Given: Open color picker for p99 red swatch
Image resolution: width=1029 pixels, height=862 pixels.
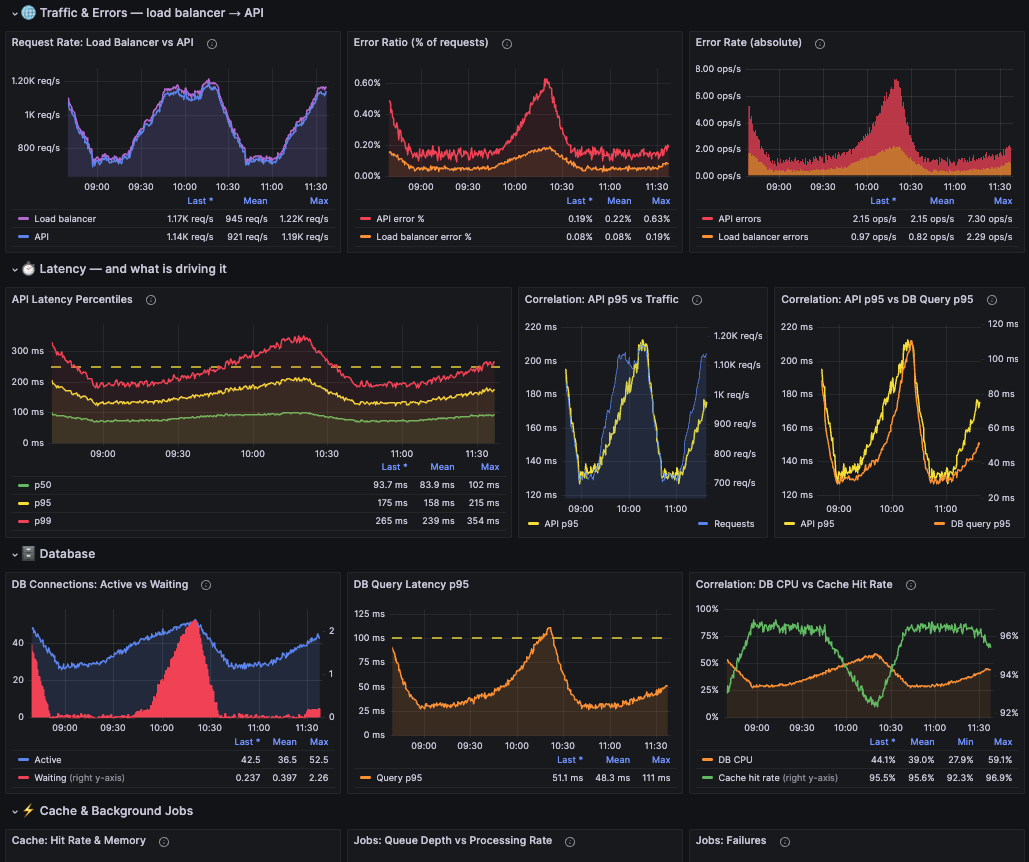Looking at the screenshot, I should coord(24,521).
